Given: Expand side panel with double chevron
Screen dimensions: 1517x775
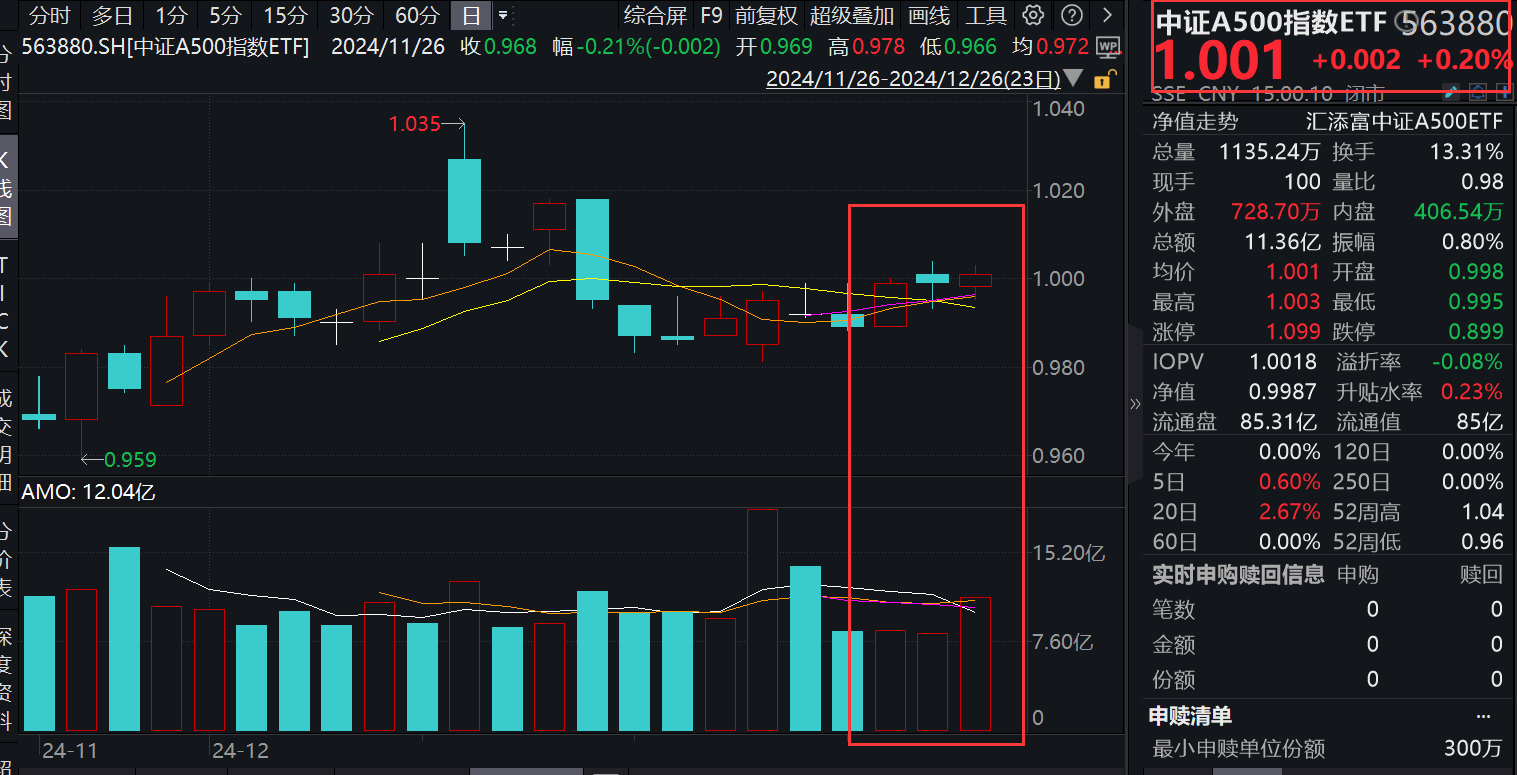Looking at the screenshot, I should point(1135,404).
